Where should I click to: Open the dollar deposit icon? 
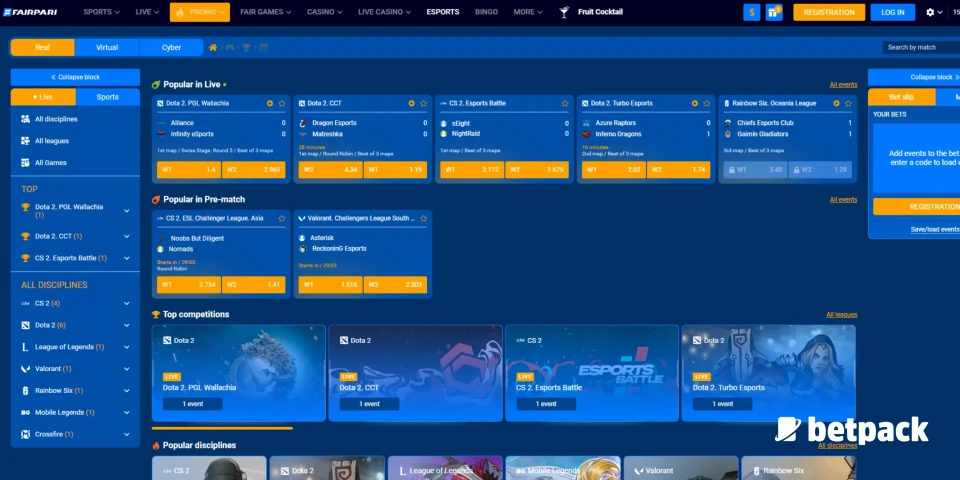751,12
